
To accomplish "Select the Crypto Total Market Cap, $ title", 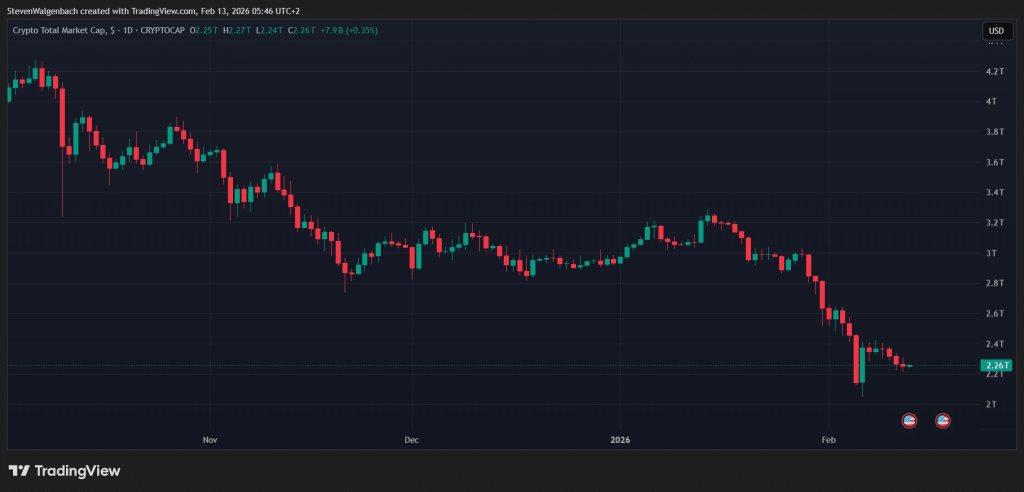I will [x=64, y=31].
